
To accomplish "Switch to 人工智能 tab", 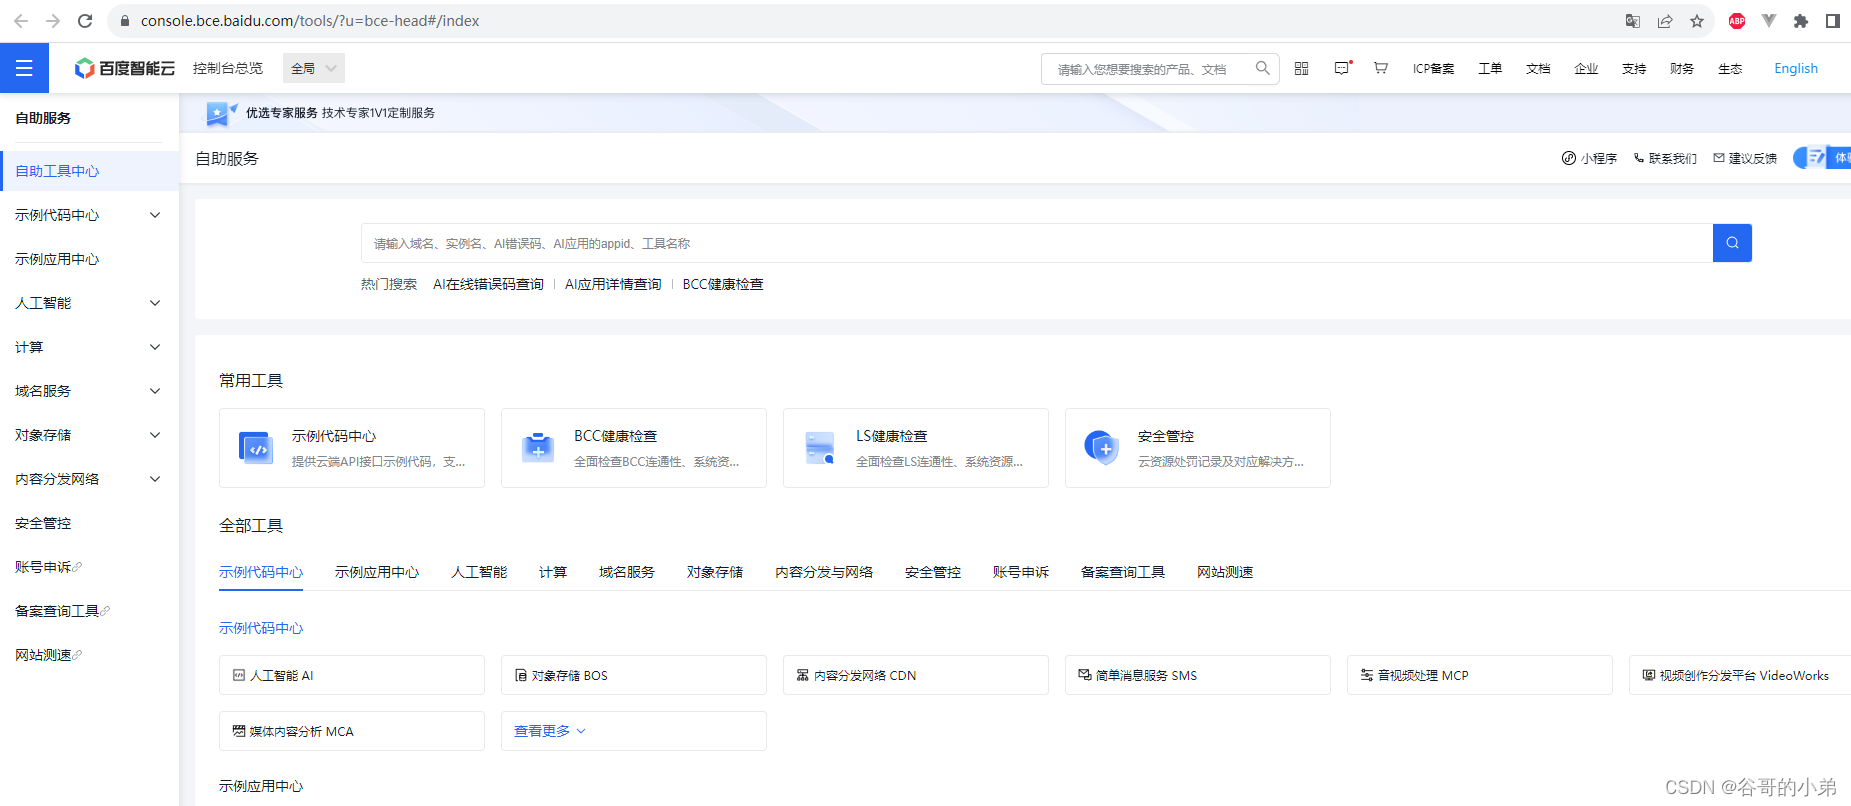I will 479,572.
